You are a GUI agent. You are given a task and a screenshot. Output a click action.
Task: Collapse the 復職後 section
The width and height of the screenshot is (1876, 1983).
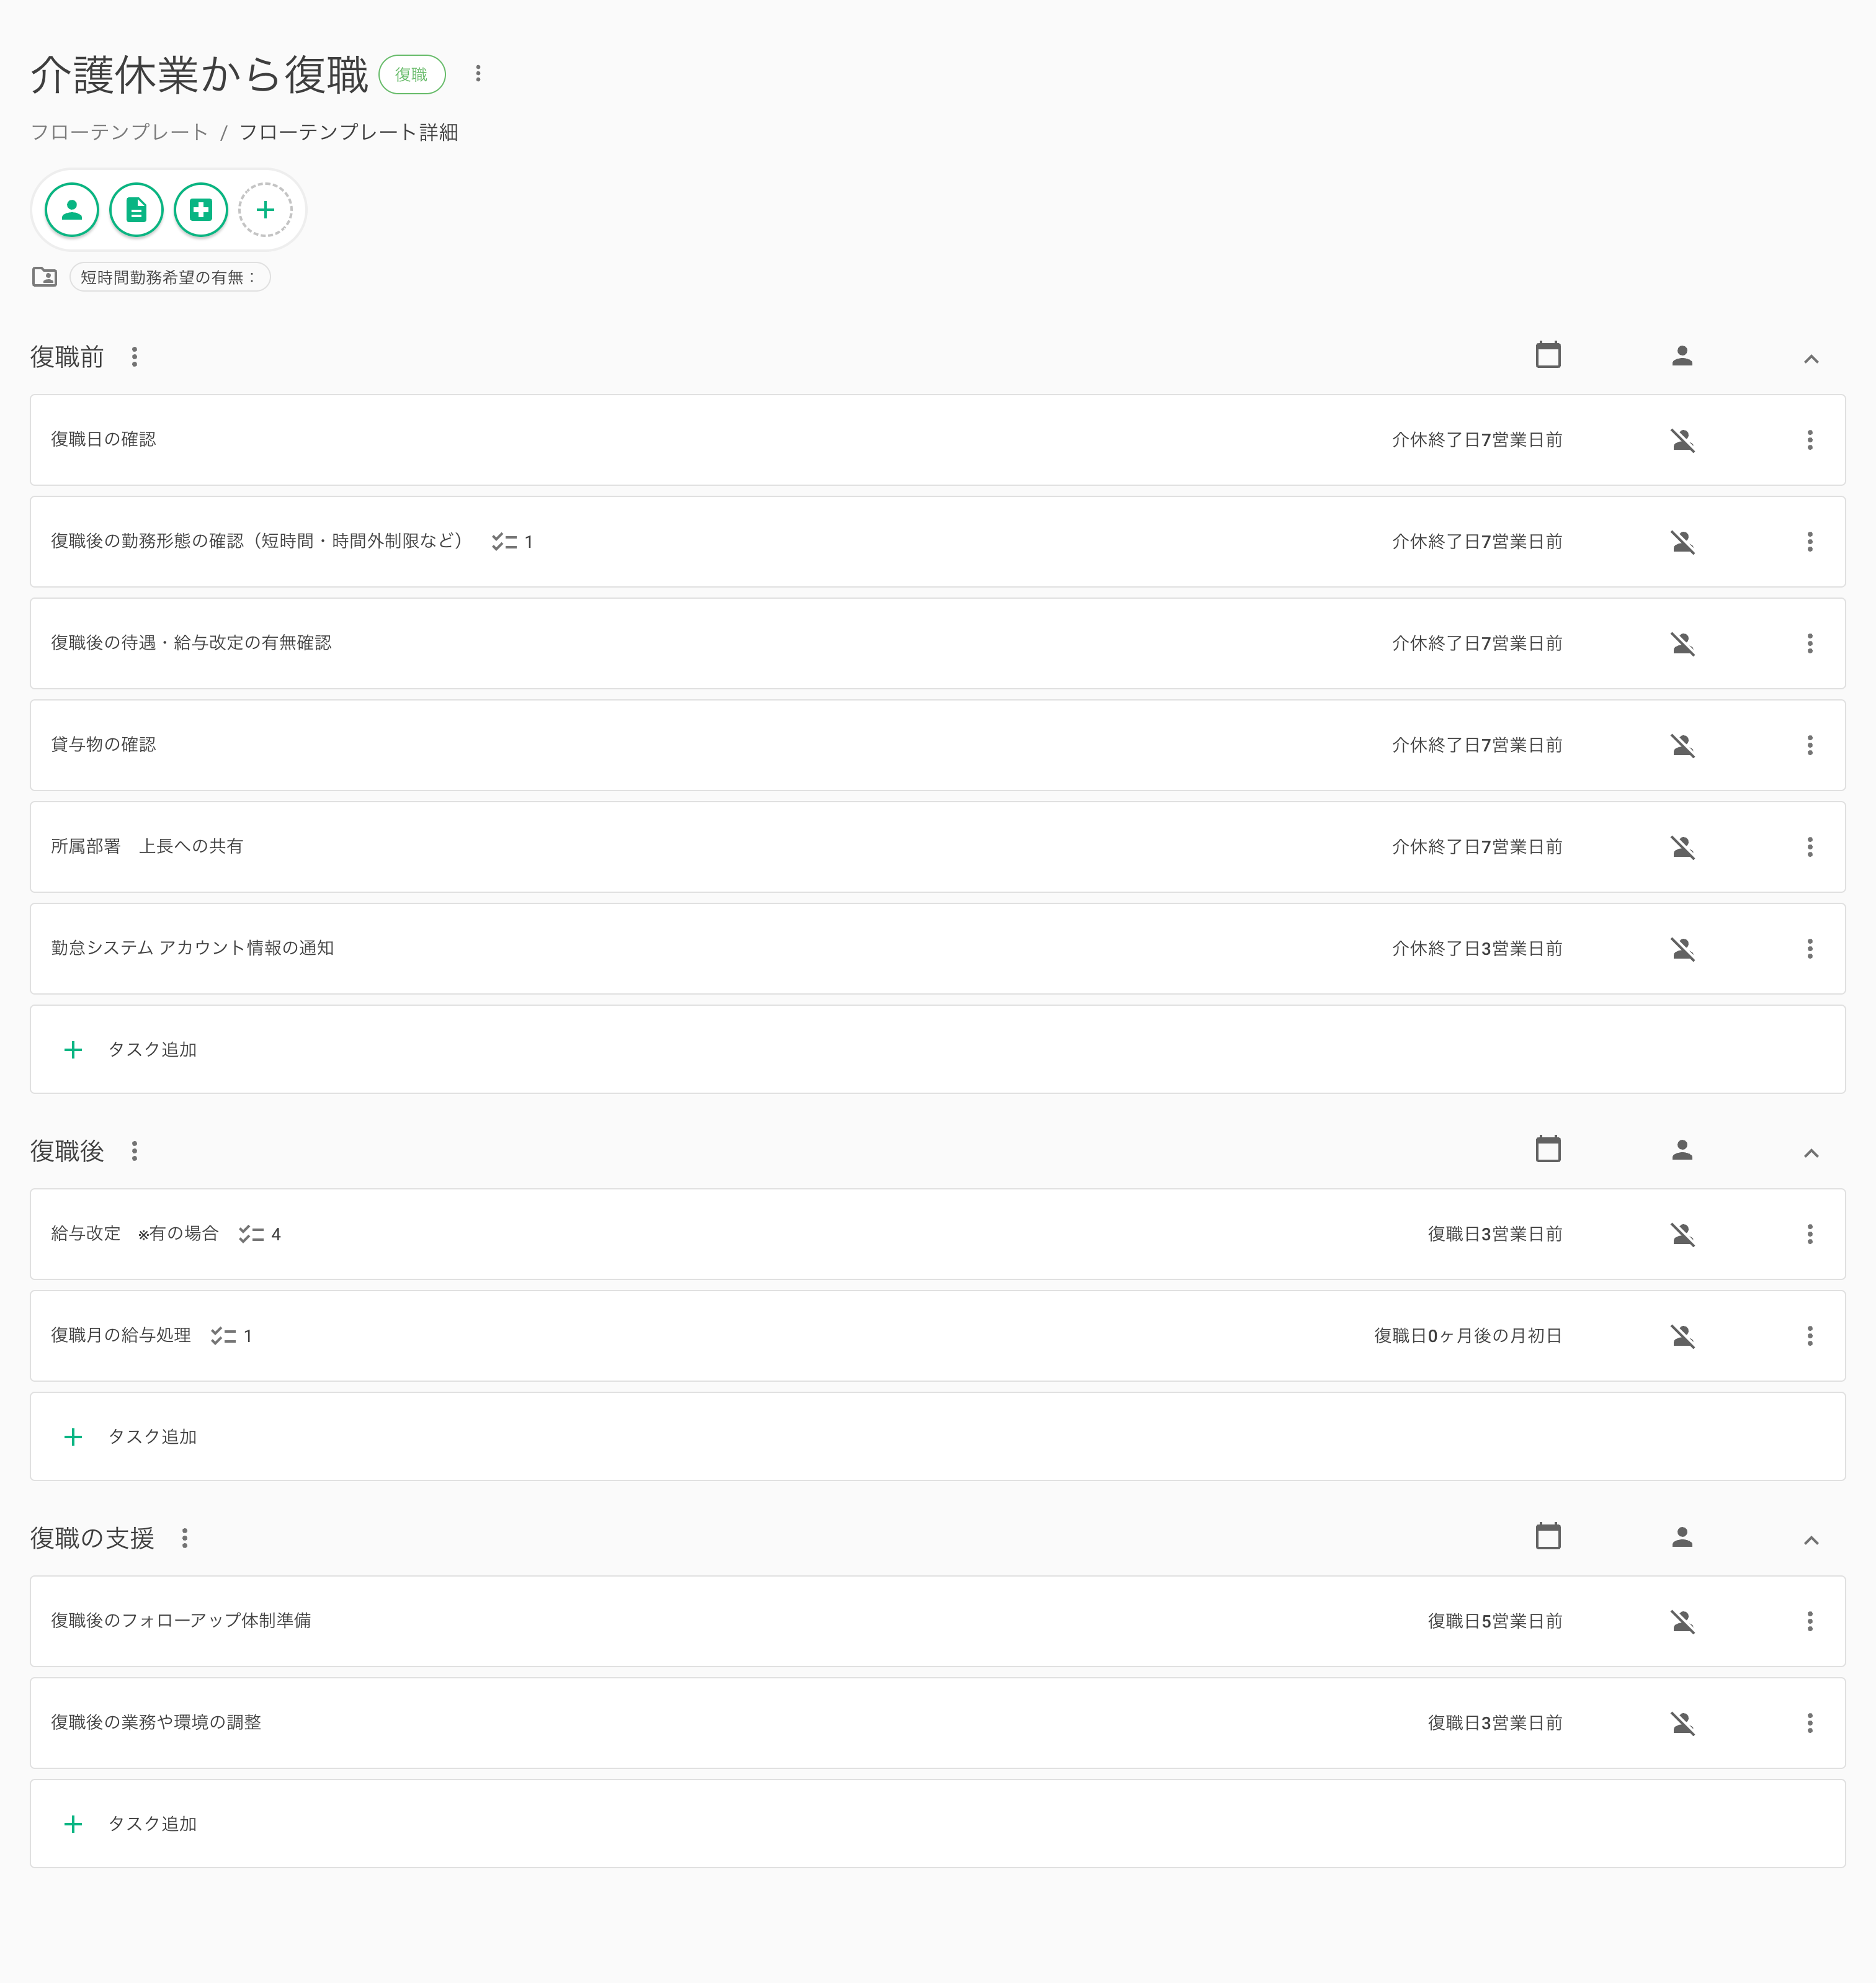1811,1153
